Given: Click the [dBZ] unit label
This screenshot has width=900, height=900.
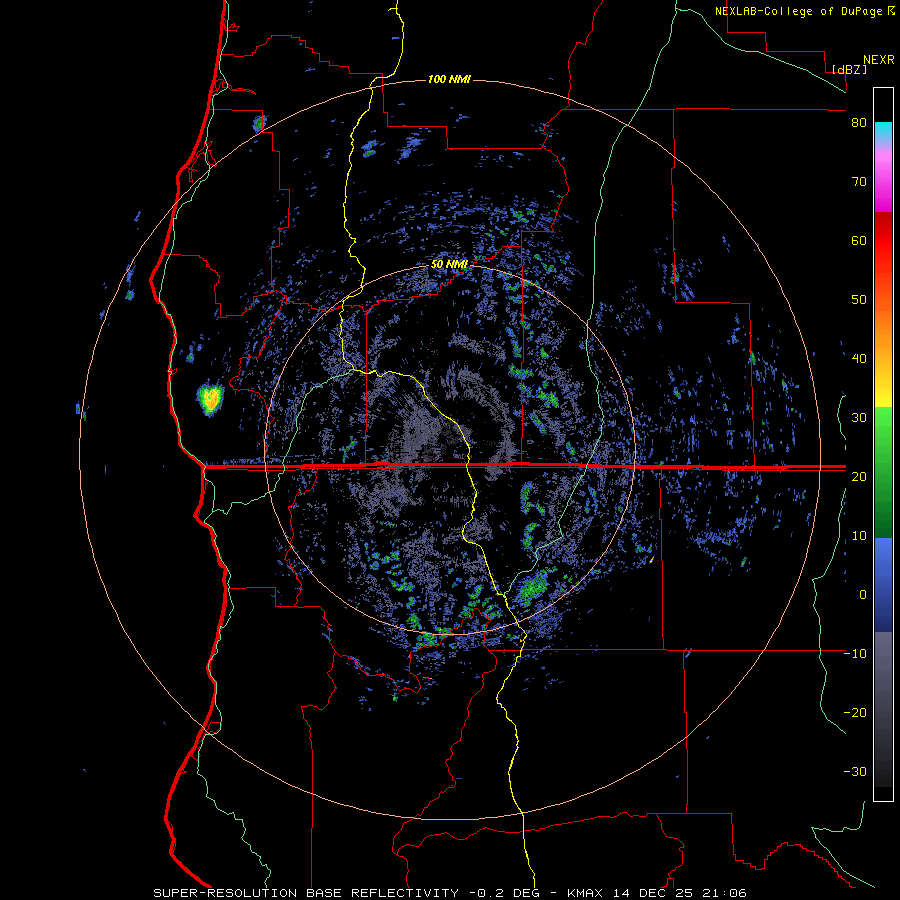Looking at the screenshot, I should (849, 69).
